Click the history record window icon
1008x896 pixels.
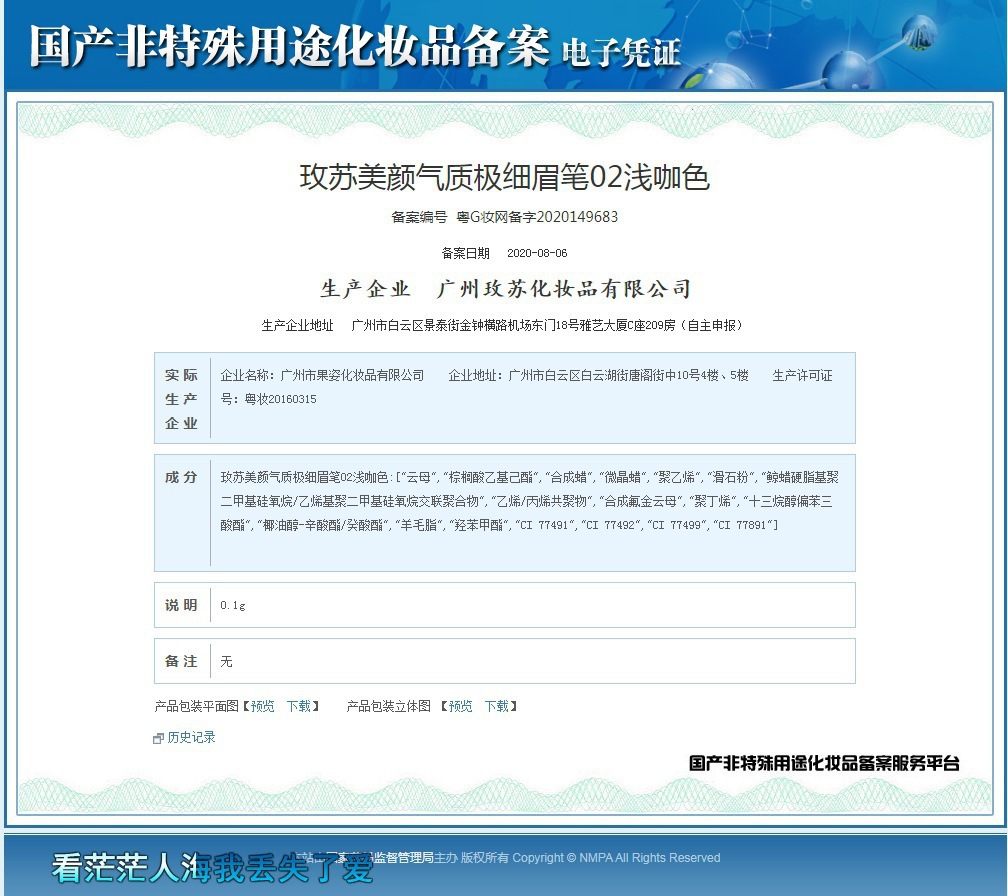click(x=158, y=739)
